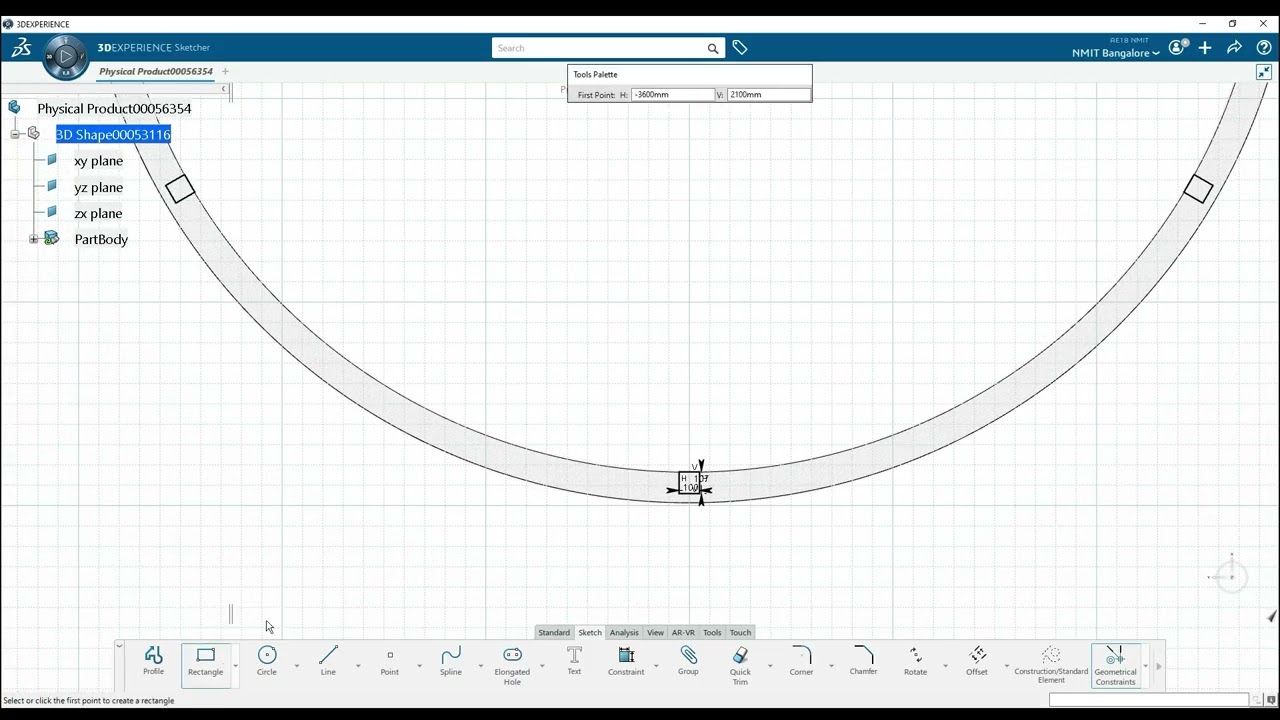Click the tag icon next to search
This screenshot has width=1280, height=720.
pos(740,48)
